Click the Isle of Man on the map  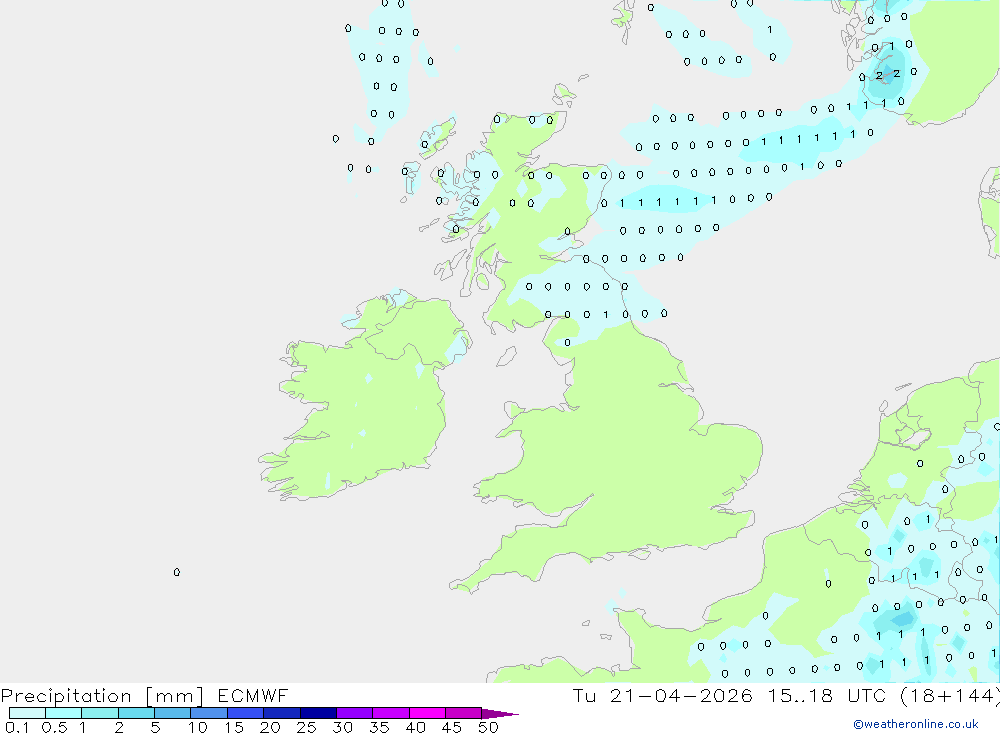507,356
